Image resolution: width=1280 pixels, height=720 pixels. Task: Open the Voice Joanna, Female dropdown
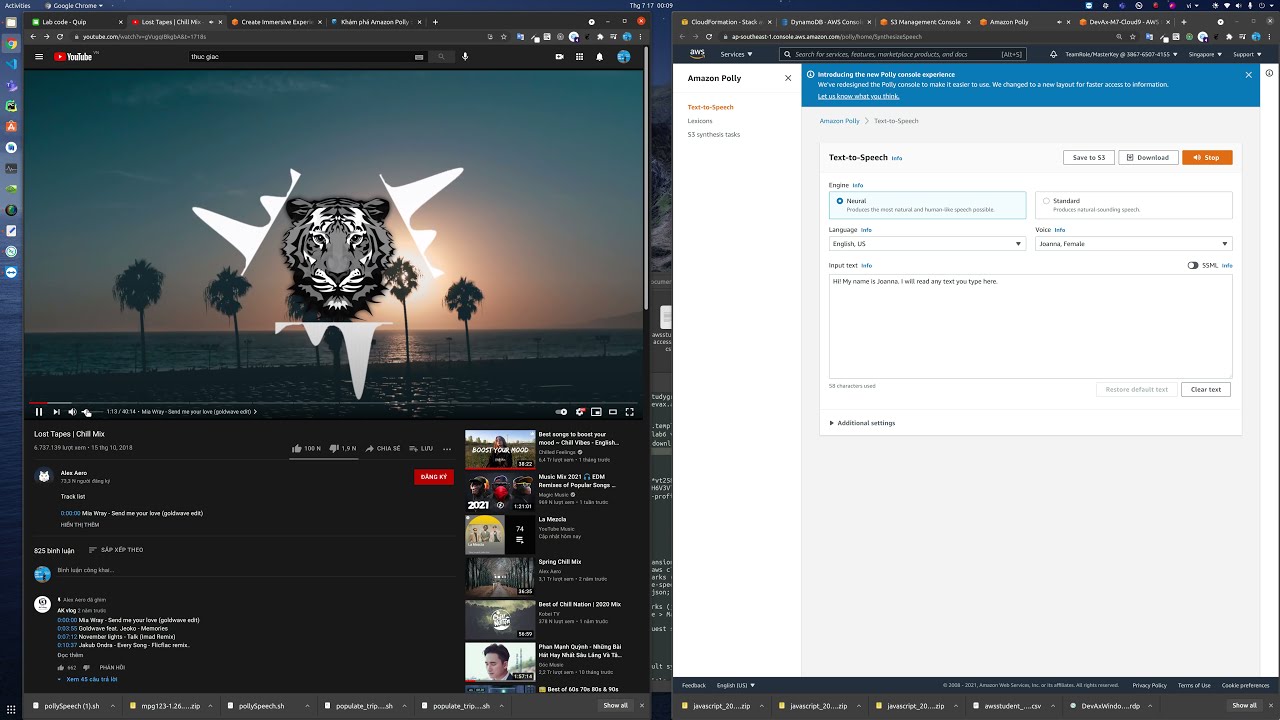[x=1133, y=244]
